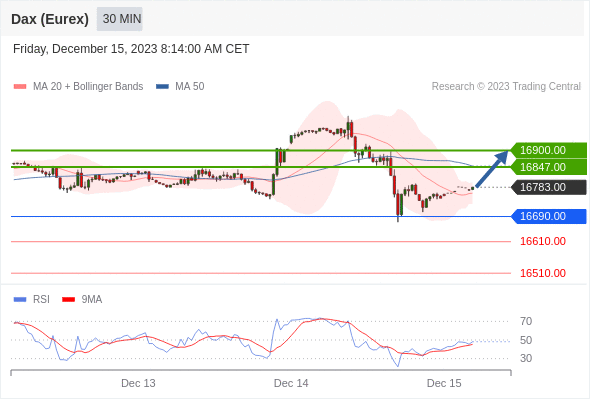Click the red 9MA legend swatch

click(x=68, y=300)
